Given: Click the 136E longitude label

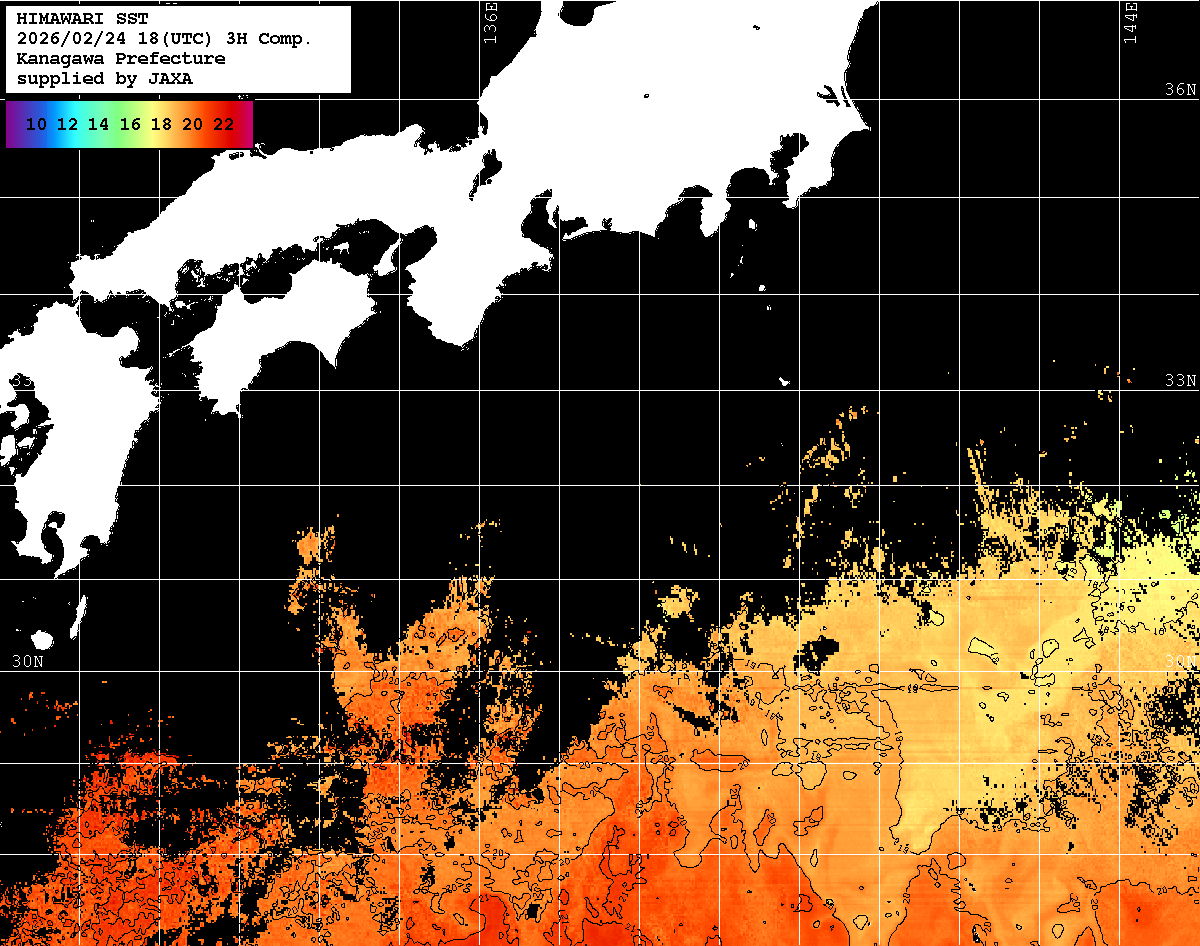Looking at the screenshot, I should pyautogui.click(x=490, y=22).
